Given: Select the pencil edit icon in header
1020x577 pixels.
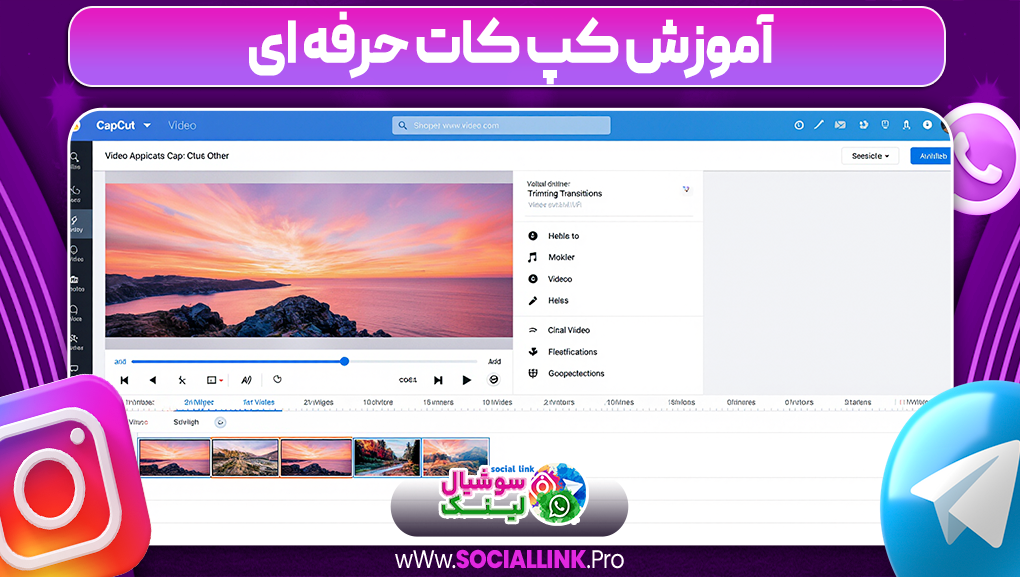Looking at the screenshot, I should [819, 125].
